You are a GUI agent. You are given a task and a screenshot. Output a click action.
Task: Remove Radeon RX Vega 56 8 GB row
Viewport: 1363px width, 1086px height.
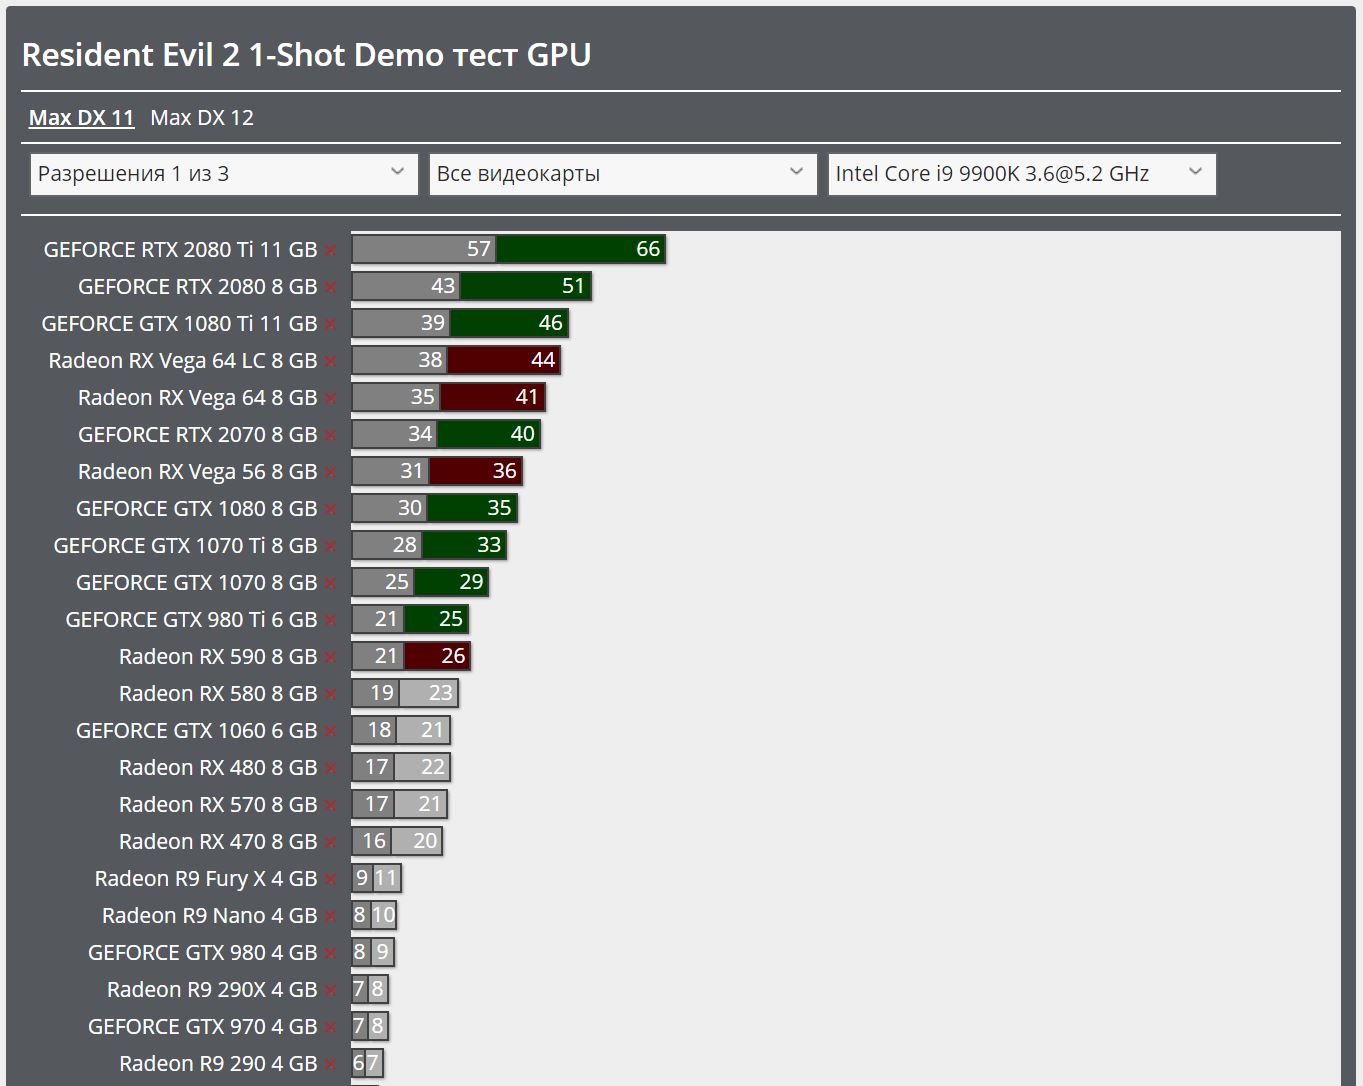[331, 473]
